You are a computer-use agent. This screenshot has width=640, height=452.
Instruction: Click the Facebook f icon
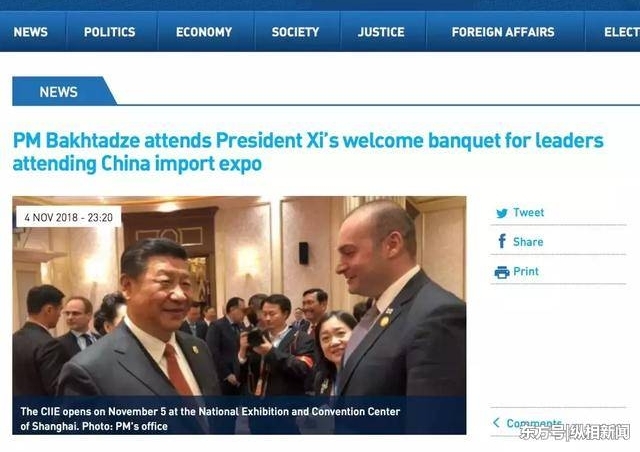point(502,241)
